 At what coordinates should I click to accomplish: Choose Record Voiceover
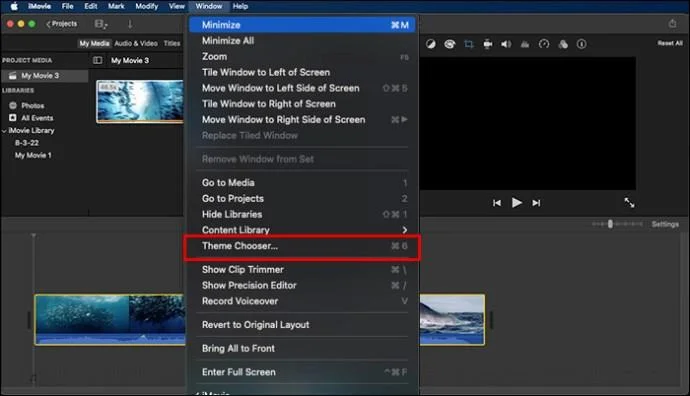click(302, 301)
